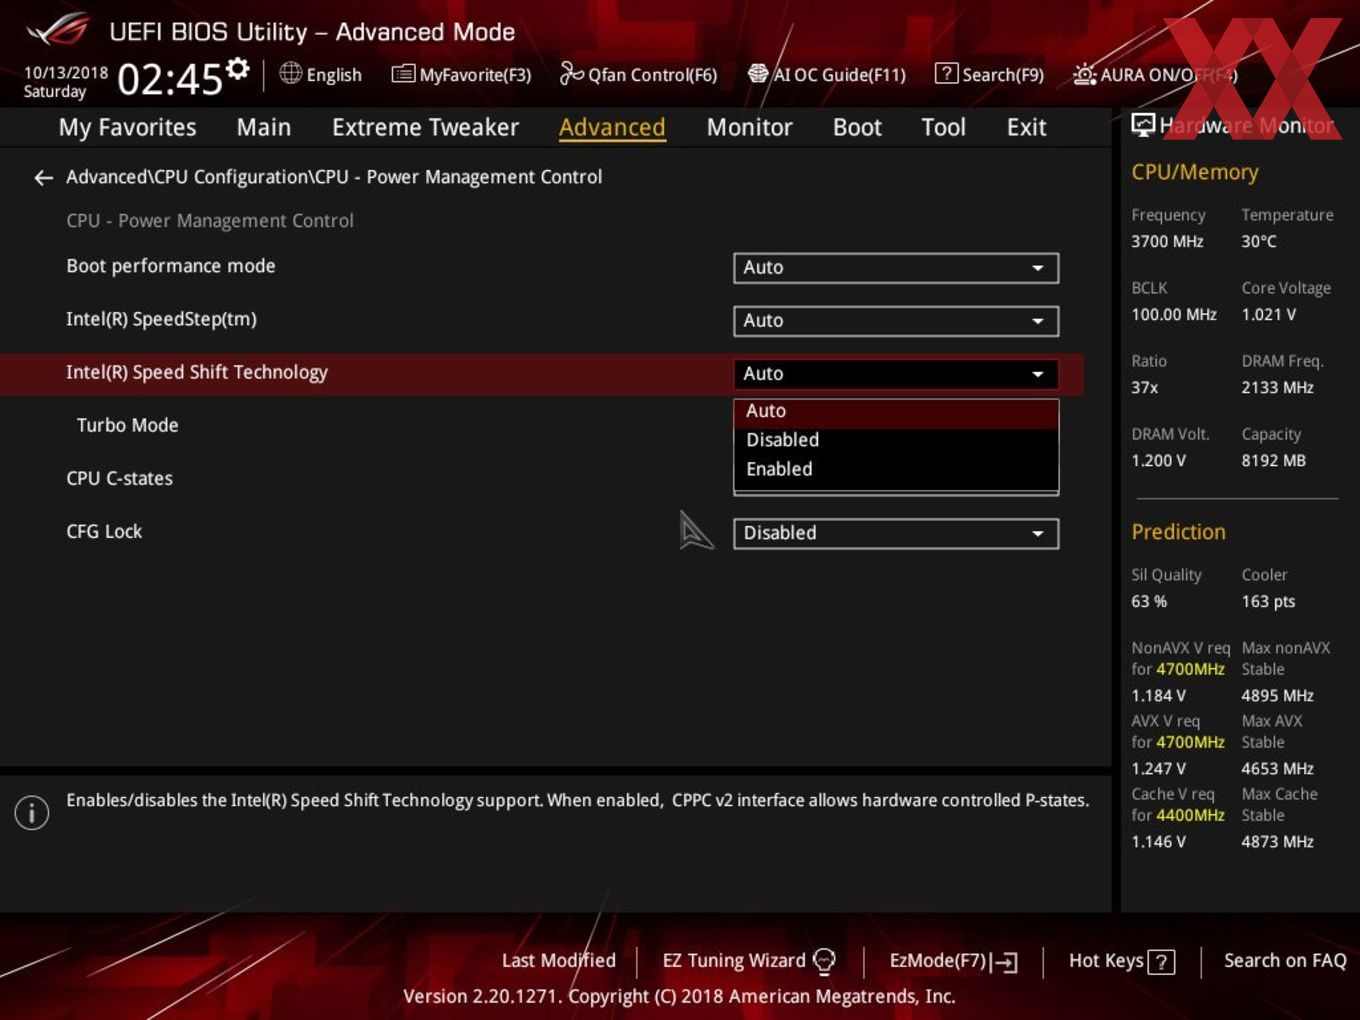The image size is (1360, 1020).
Task: Click the 8192 MB capacity value
Action: (1273, 460)
